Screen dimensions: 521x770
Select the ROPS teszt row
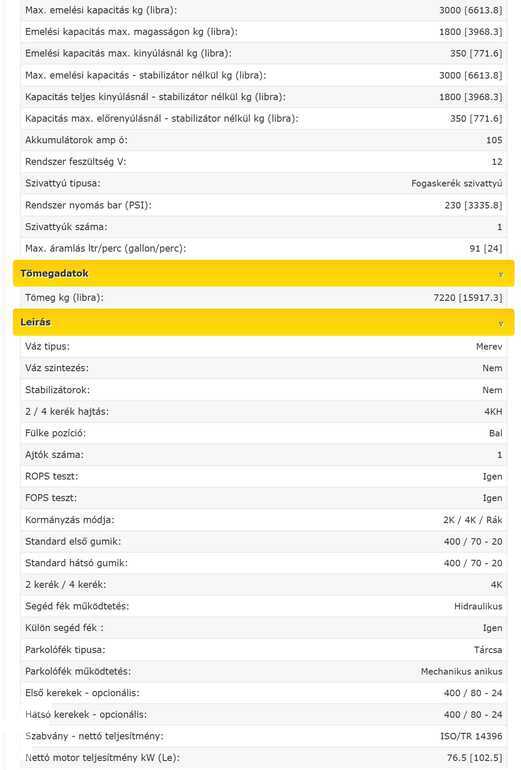263,476
